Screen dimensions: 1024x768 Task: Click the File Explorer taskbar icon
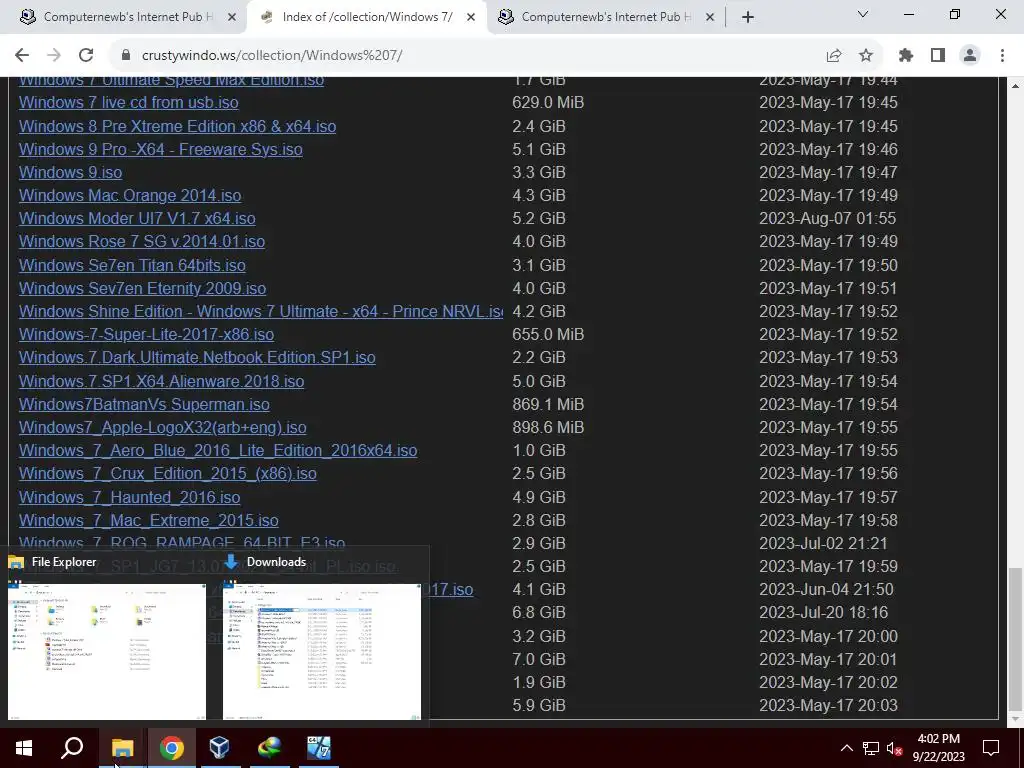click(122, 748)
